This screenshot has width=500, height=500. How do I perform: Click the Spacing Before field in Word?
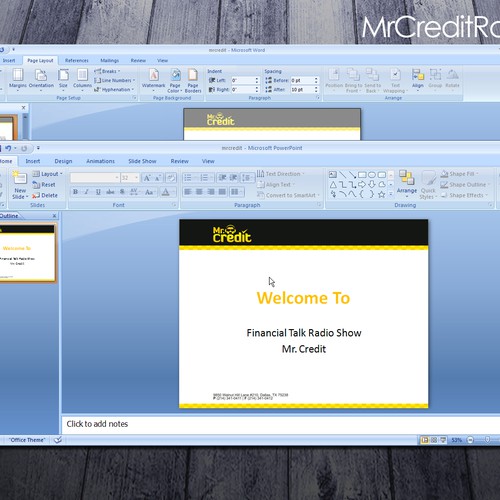pyautogui.click(x=305, y=81)
